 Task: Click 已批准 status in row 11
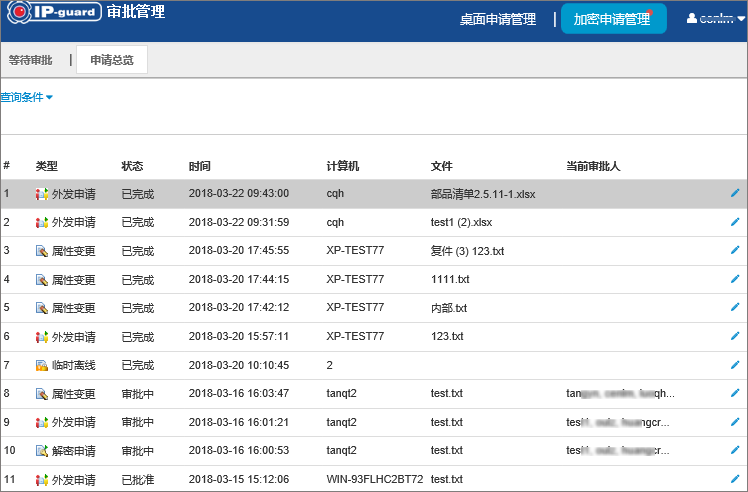pyautogui.click(x=138, y=480)
